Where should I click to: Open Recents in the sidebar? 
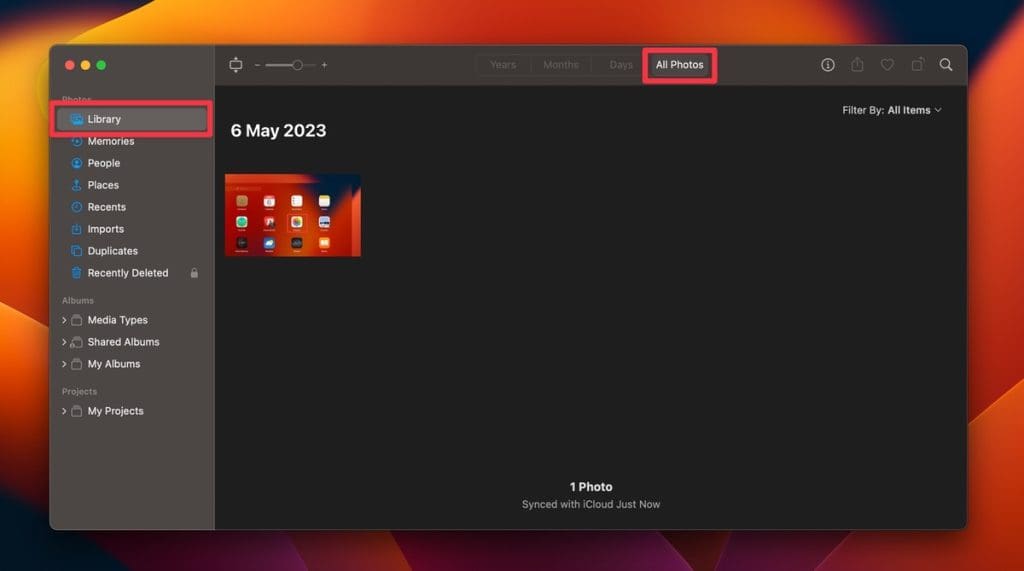[x=132, y=207]
